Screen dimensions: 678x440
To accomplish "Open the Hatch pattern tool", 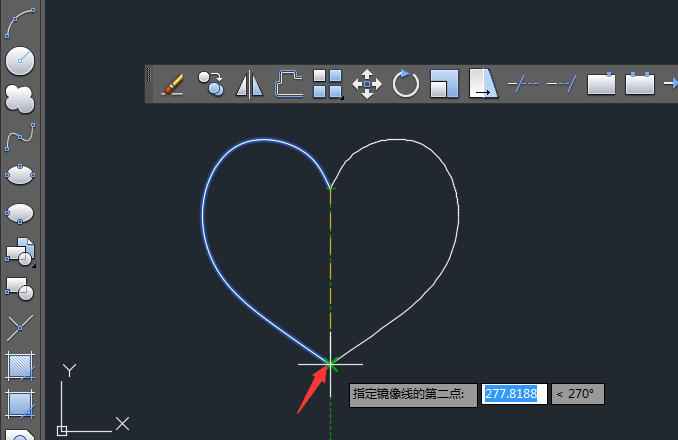I will coord(20,366).
